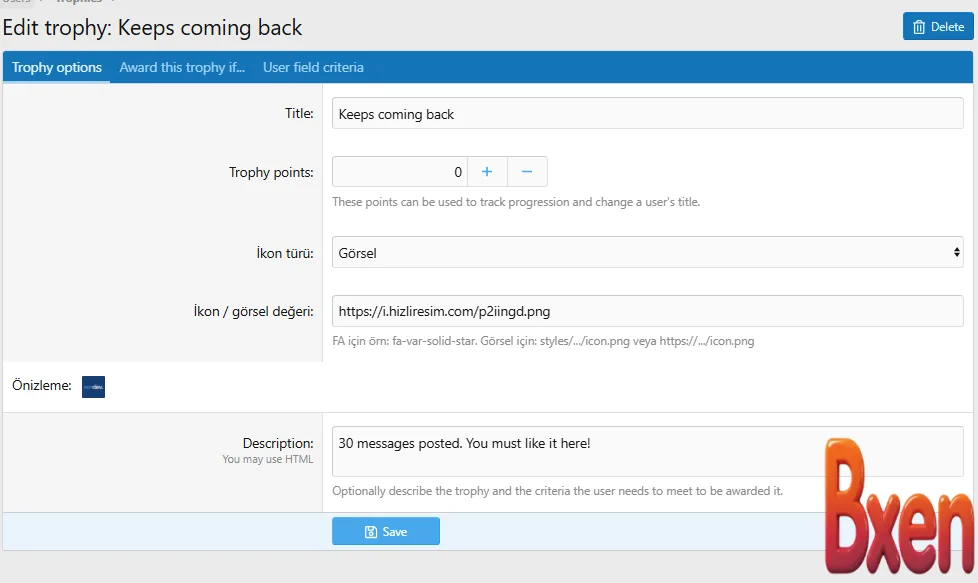The image size is (978, 583).
Task: Switch to the Trophy options tab
Action: (x=57, y=68)
